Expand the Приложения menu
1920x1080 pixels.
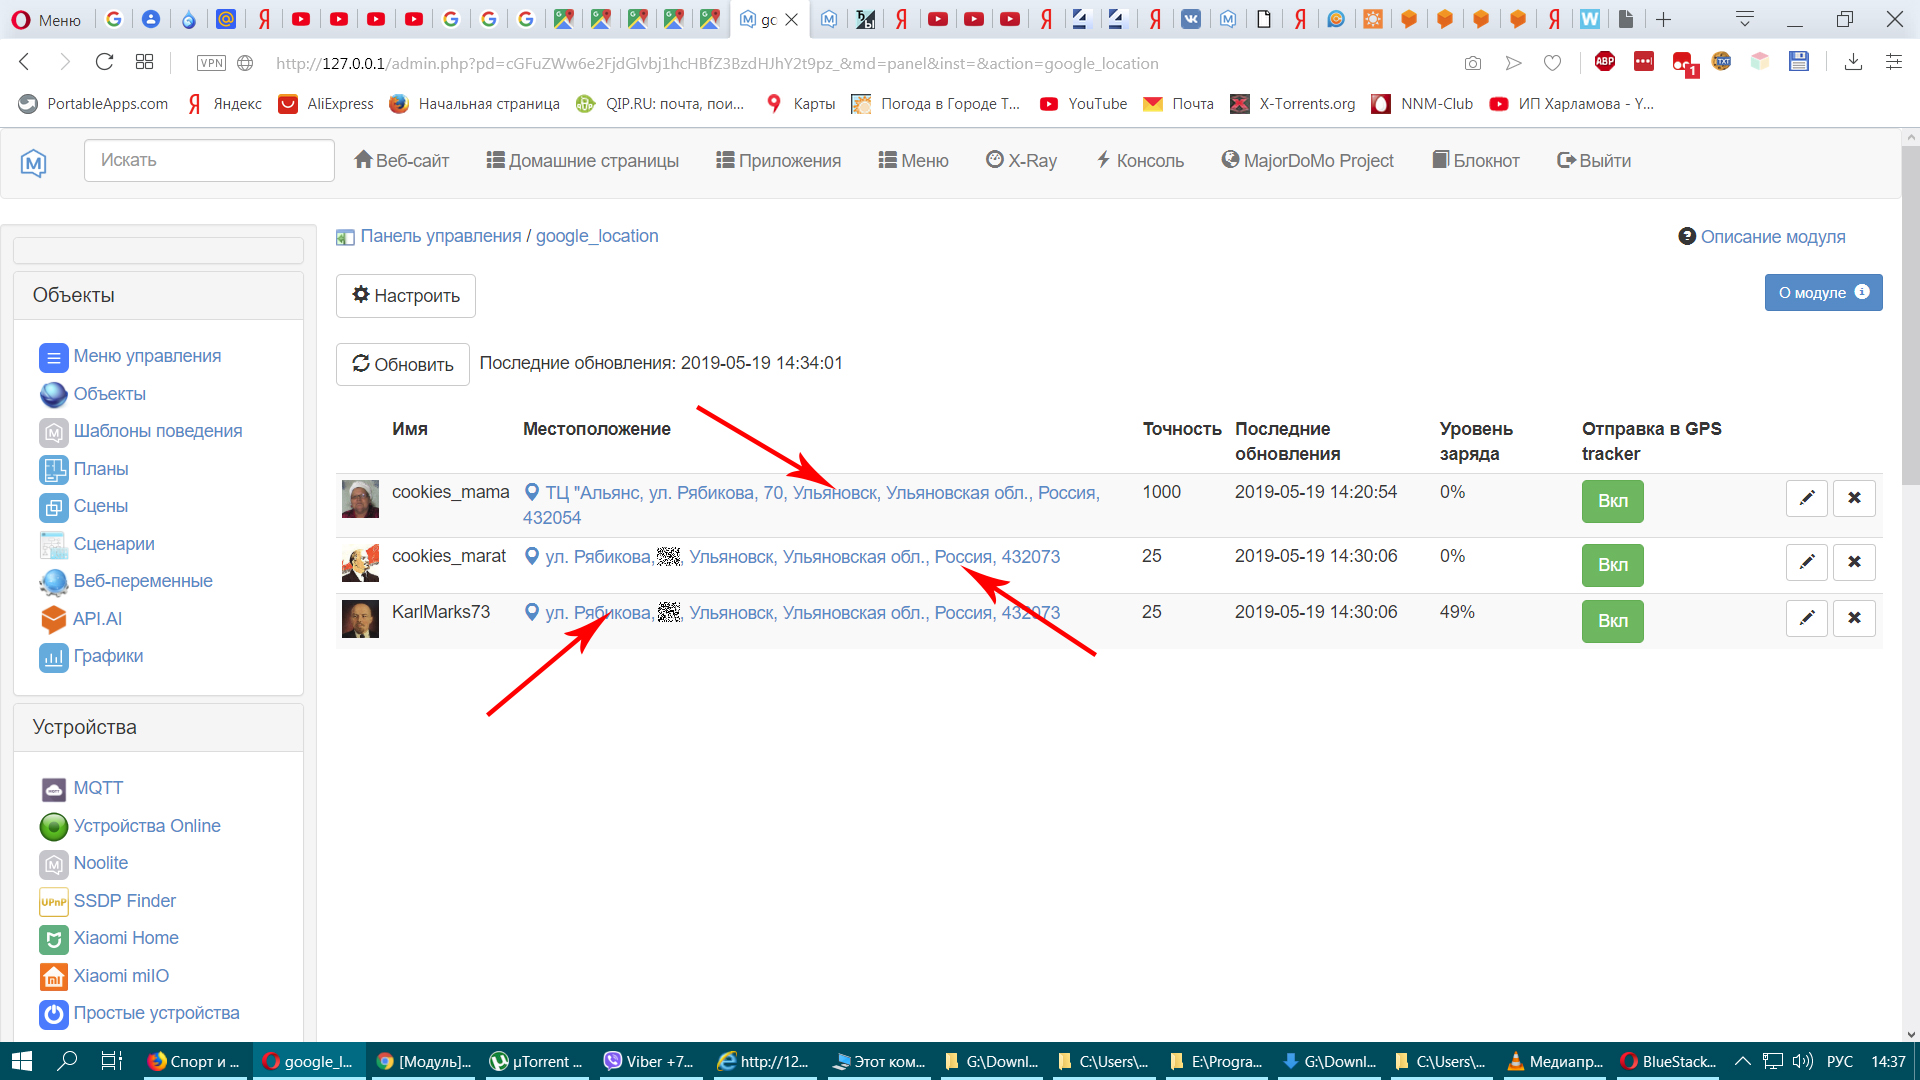pyautogui.click(x=778, y=161)
